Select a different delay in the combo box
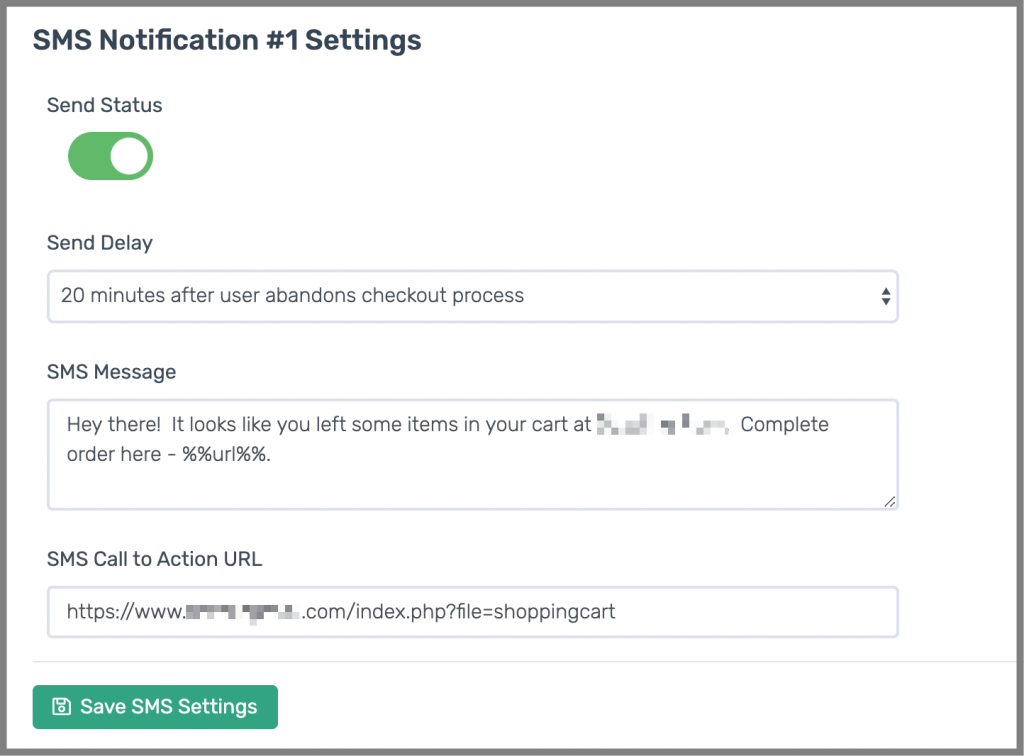This screenshot has width=1024, height=756. tap(472, 296)
